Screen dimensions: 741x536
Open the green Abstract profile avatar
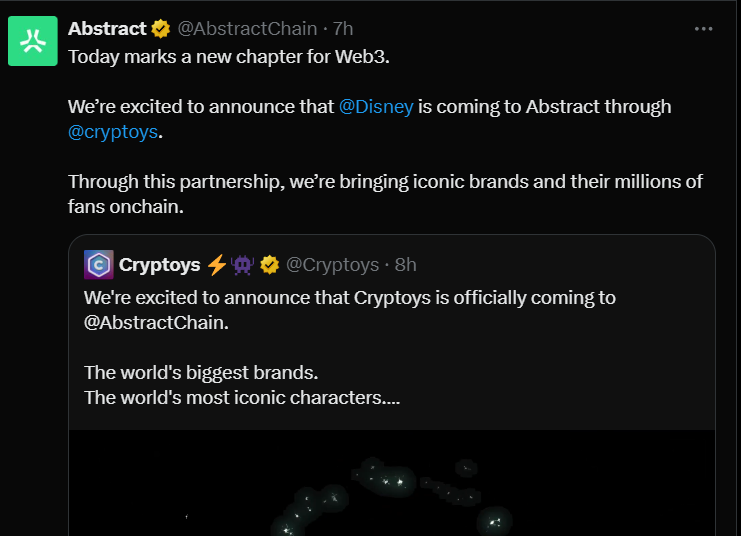(33, 41)
